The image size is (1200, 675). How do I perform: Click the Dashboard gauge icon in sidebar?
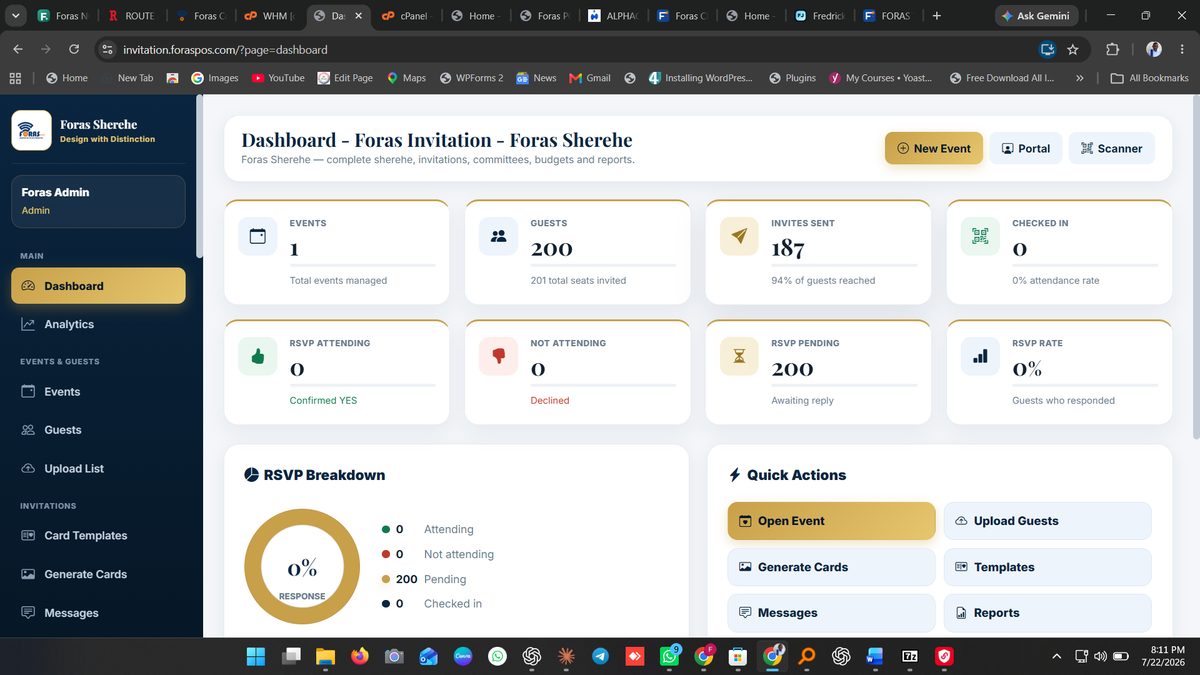pyautogui.click(x=28, y=286)
